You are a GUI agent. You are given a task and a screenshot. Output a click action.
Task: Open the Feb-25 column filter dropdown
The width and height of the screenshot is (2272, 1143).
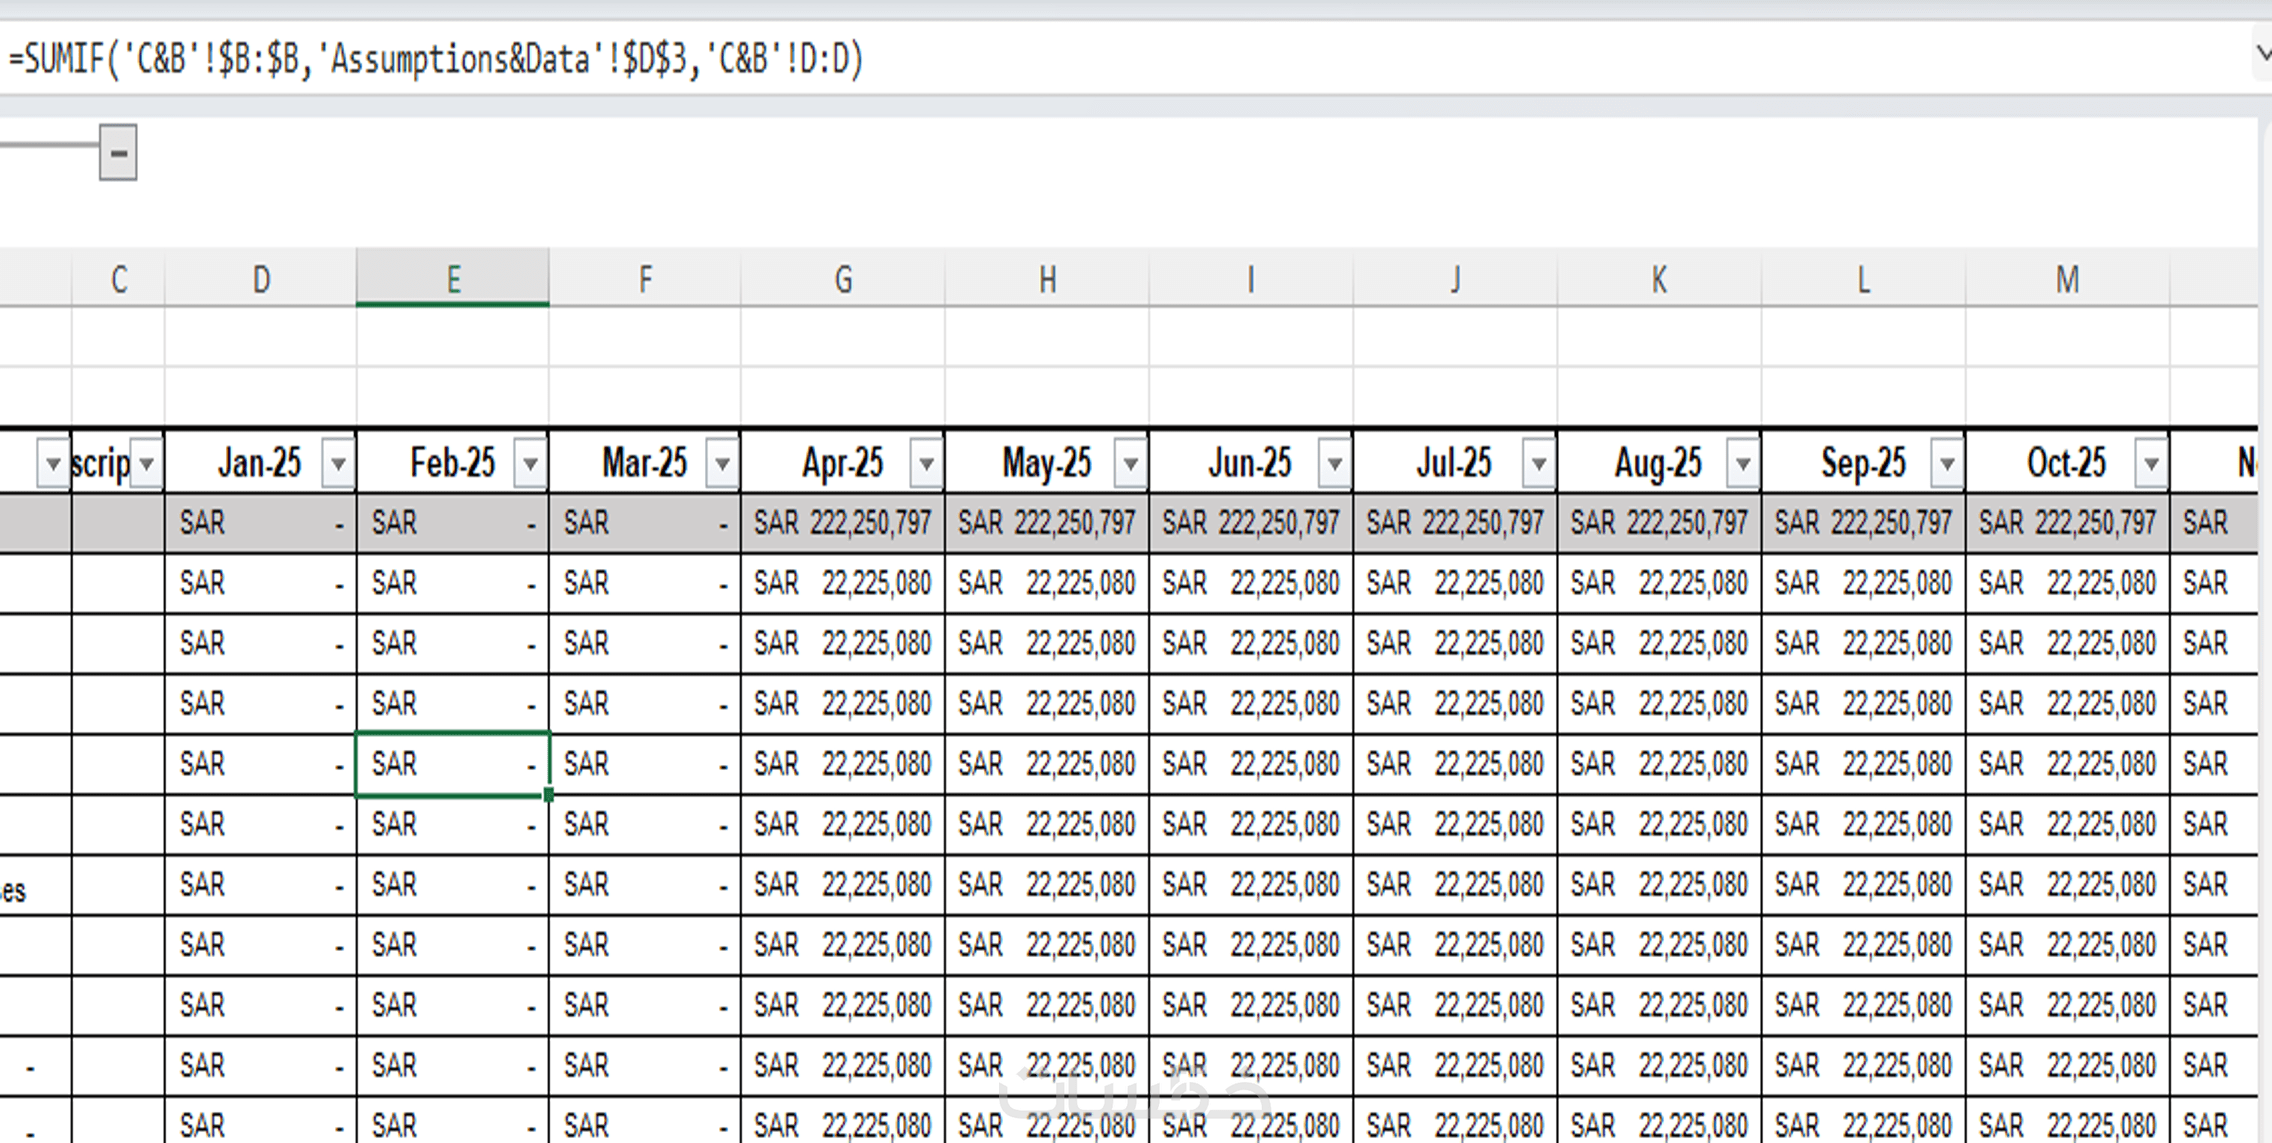pyautogui.click(x=530, y=464)
